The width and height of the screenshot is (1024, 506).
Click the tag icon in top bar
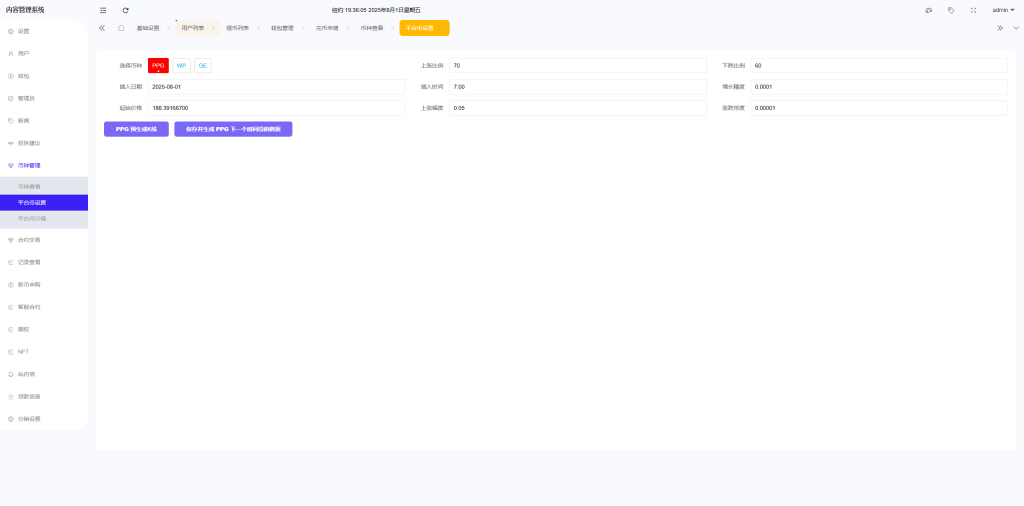(951, 10)
